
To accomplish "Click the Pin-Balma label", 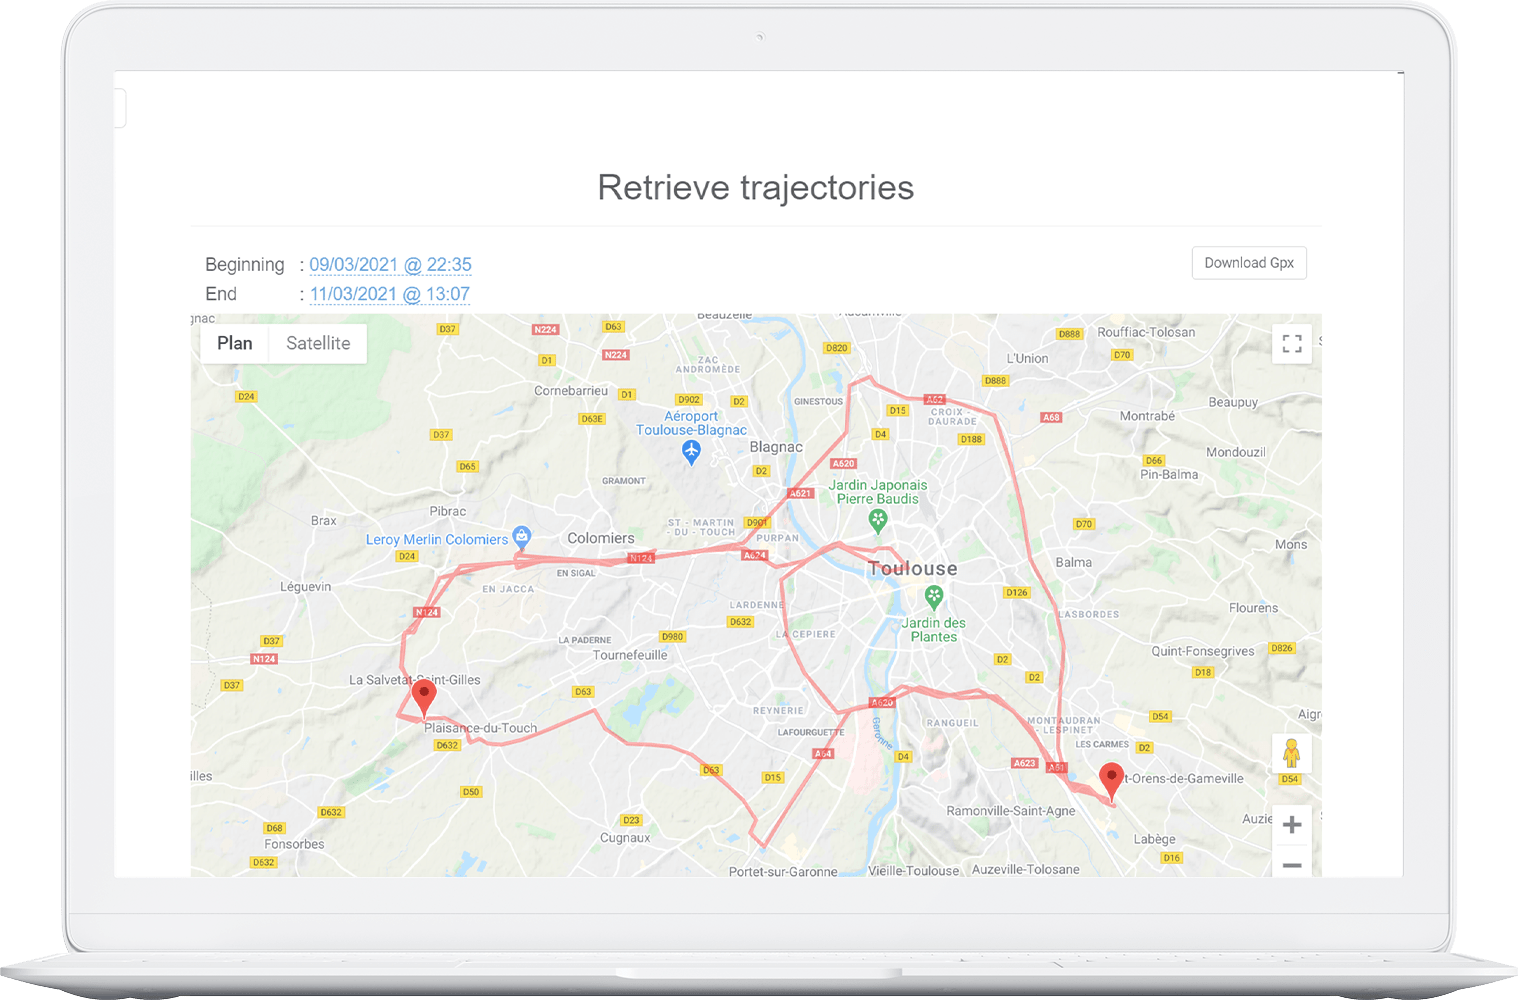I will coord(1169,474).
